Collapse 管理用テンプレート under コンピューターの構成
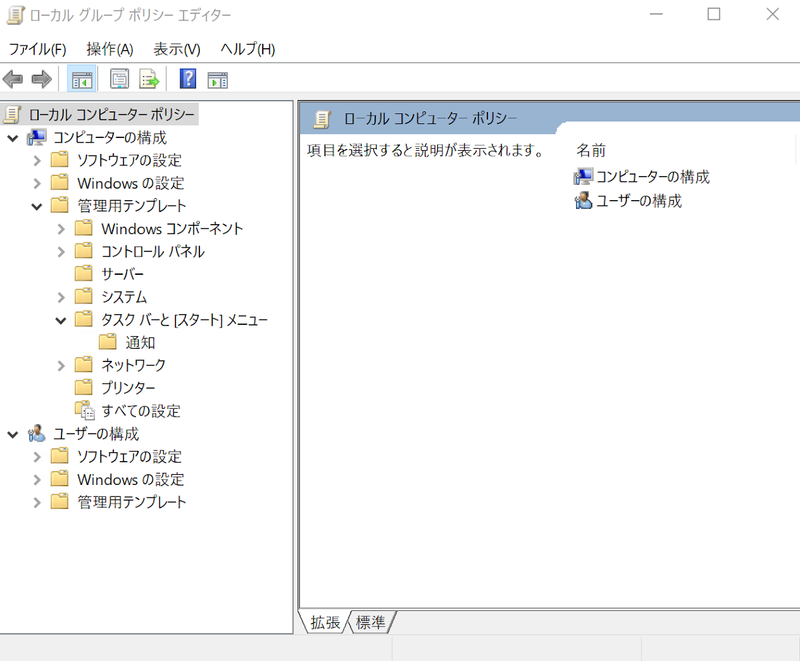This screenshot has height=661, width=800. tap(37, 207)
